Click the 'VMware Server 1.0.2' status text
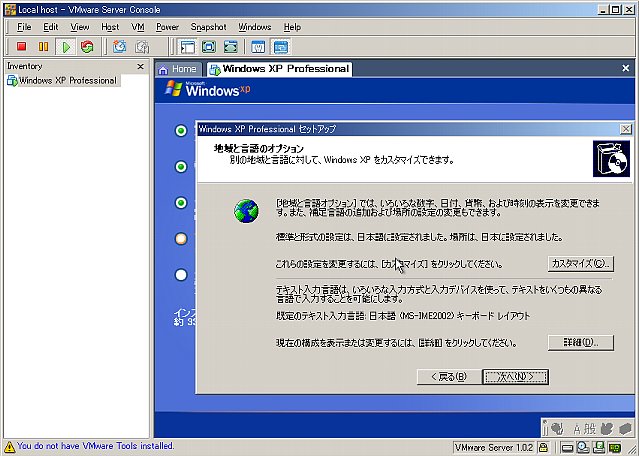 point(494,448)
